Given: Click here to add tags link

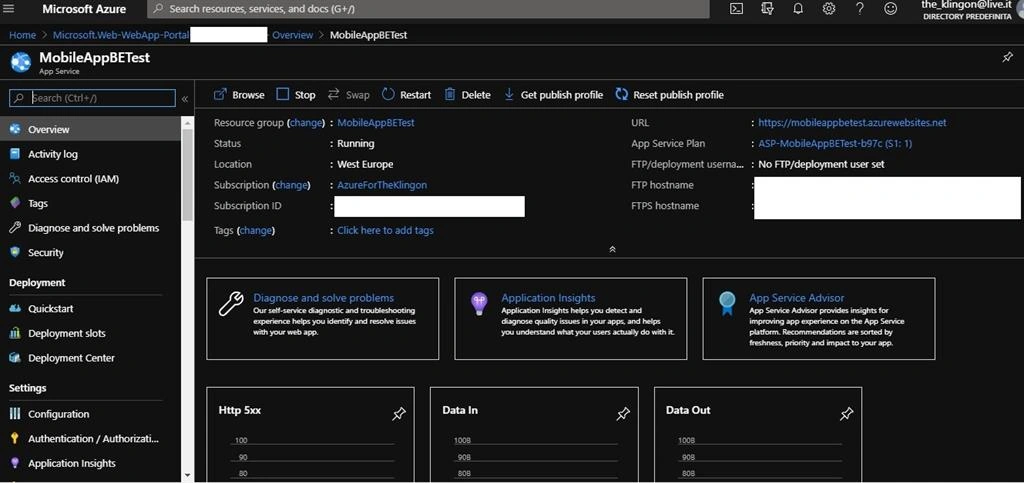Looking at the screenshot, I should 385,230.
